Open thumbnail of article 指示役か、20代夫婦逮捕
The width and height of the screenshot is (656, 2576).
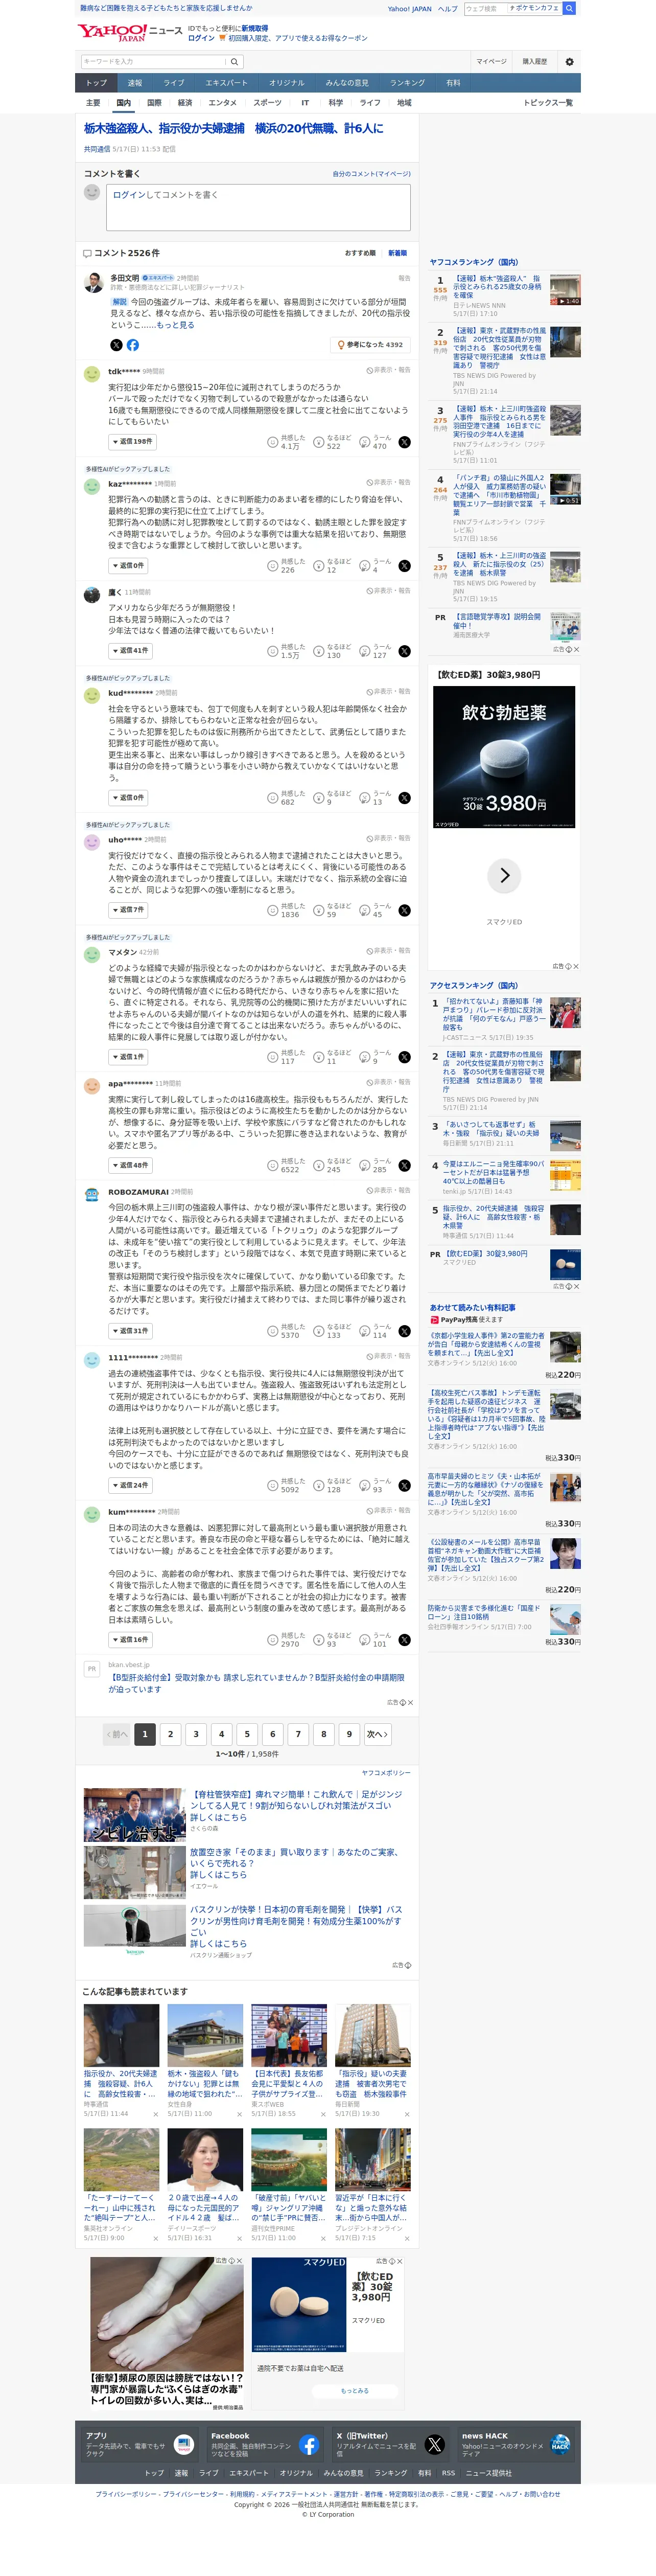point(121,2035)
